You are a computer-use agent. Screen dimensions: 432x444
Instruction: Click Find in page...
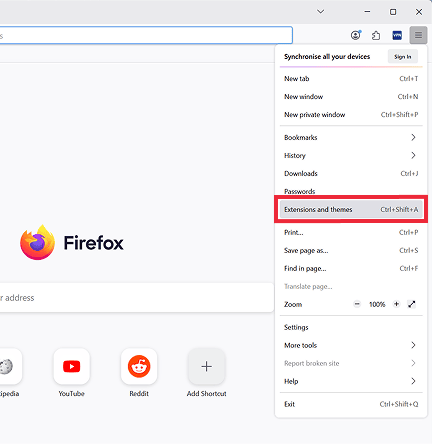pyautogui.click(x=351, y=268)
